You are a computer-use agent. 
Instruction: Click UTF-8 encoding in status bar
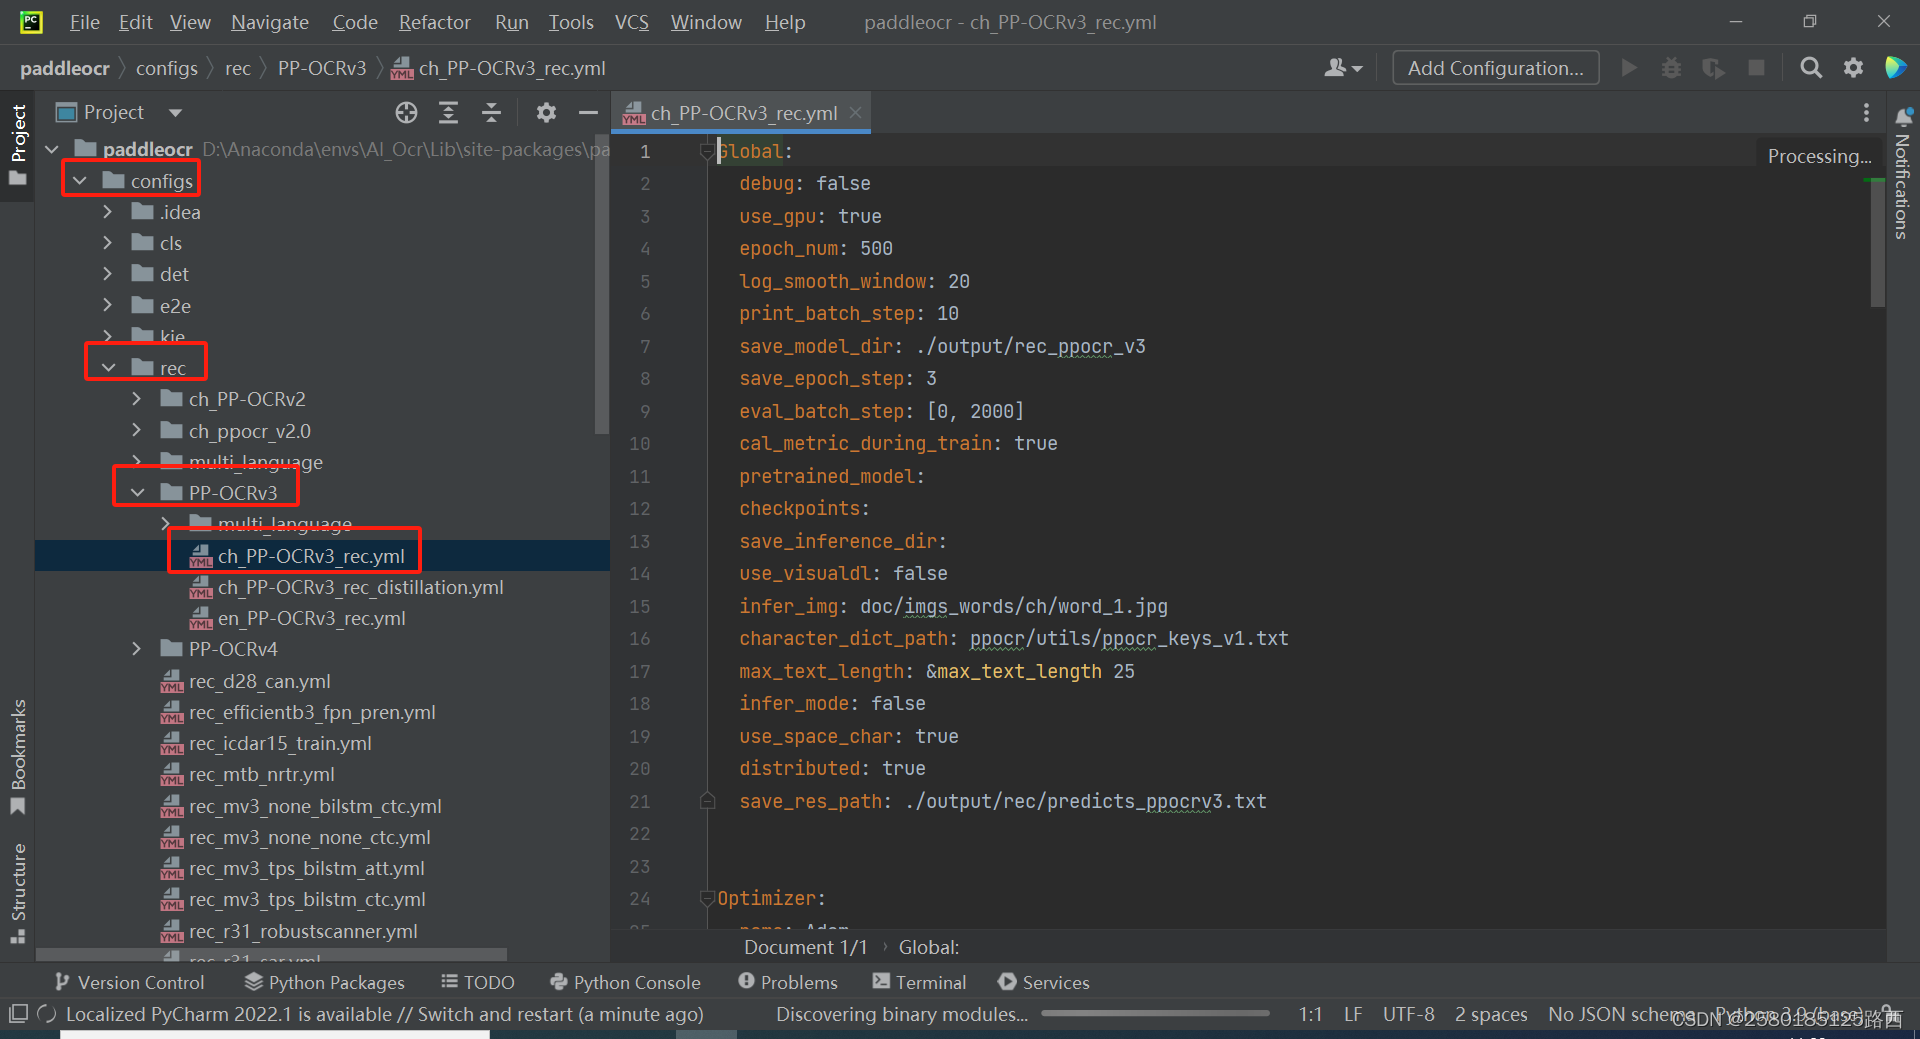coord(1408,1014)
